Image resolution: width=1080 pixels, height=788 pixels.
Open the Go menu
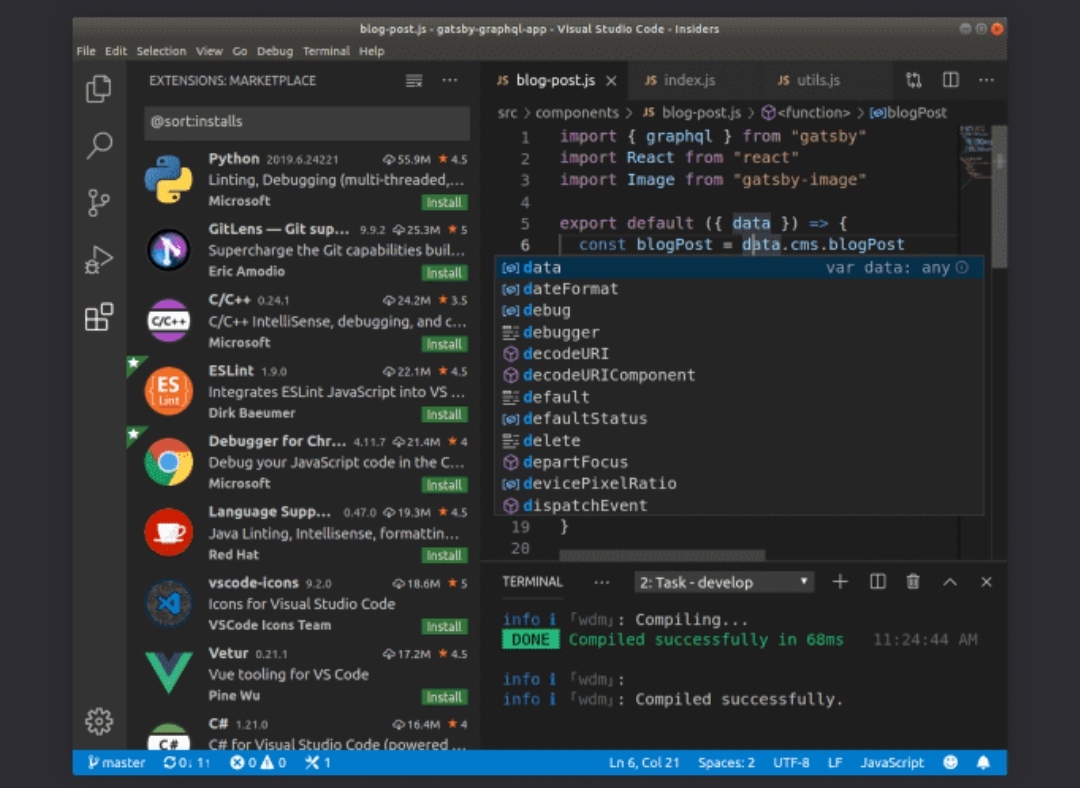240,51
